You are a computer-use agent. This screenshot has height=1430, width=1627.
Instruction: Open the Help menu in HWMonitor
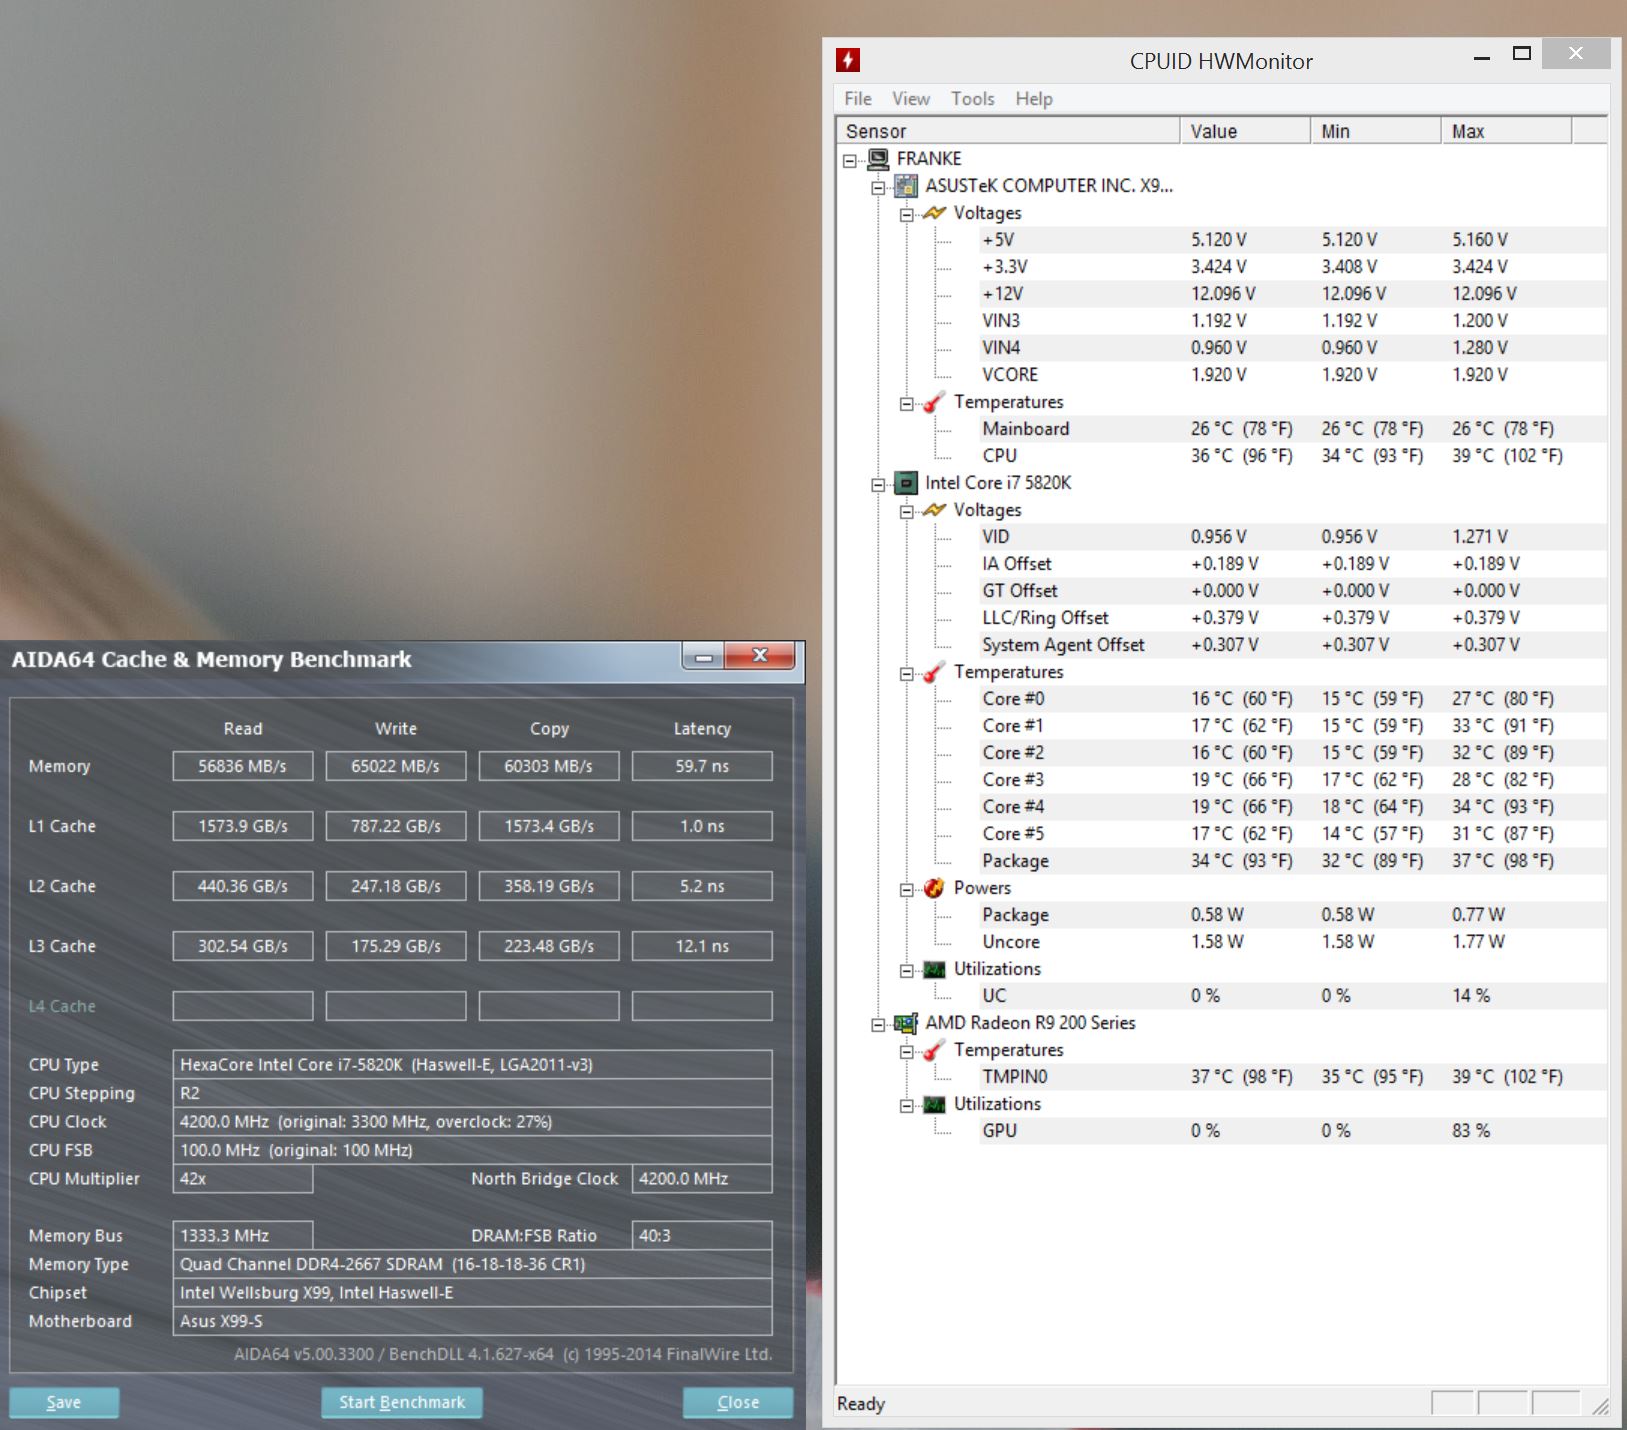pyautogui.click(x=1034, y=99)
